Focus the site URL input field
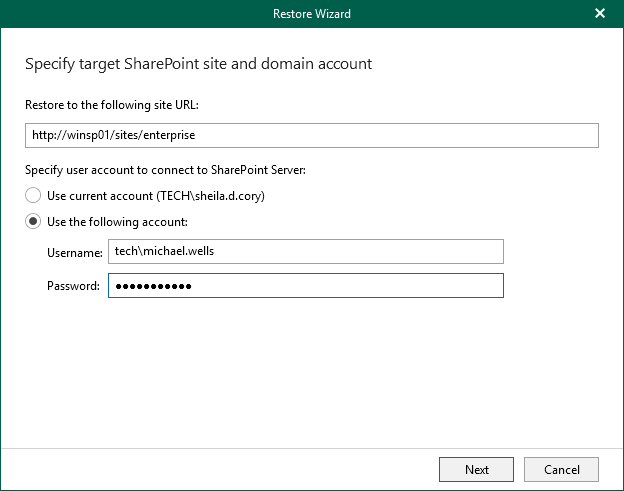The image size is (624, 491). tap(311, 135)
